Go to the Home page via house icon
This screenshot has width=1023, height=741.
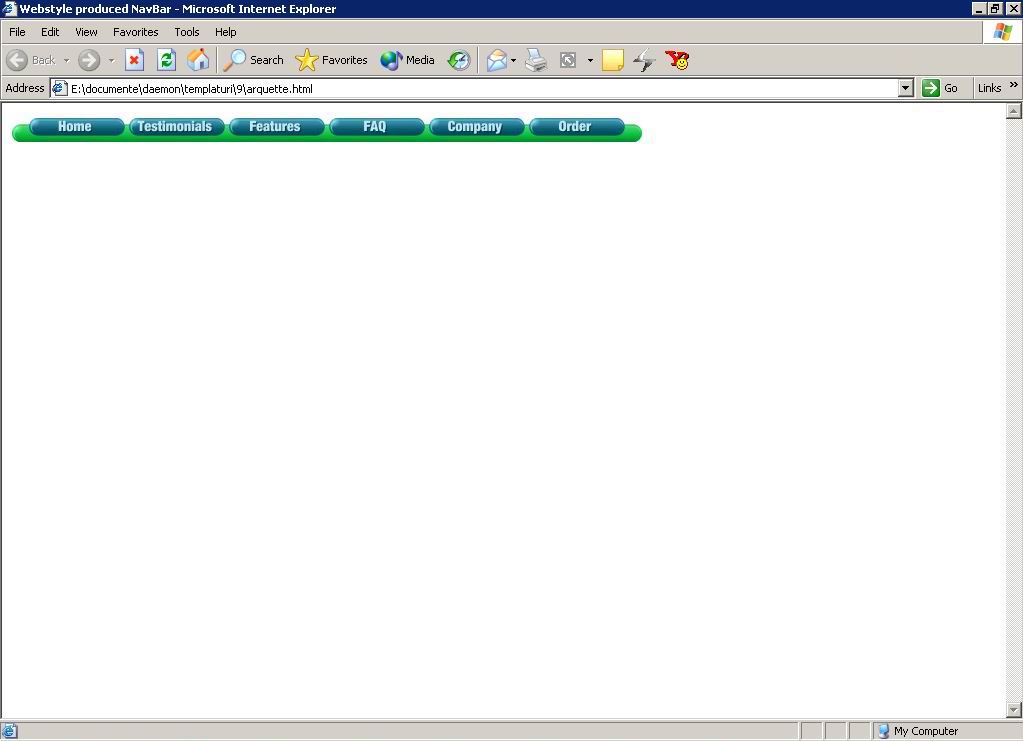[x=198, y=60]
